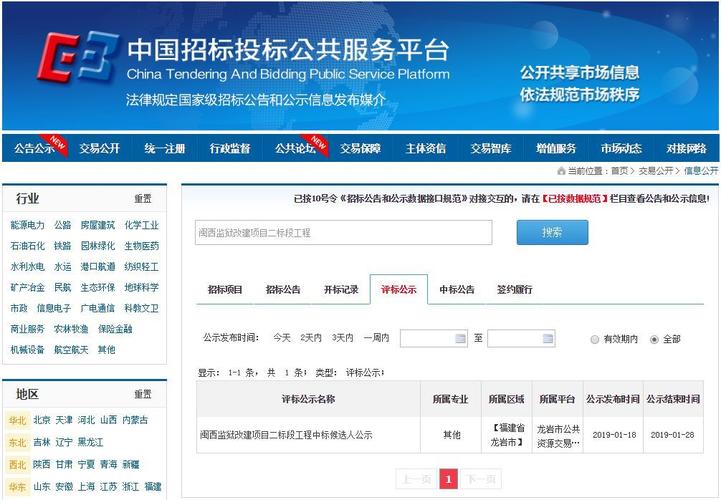Open 闽西监狱改建项目 result row title
This screenshot has height=500, width=721.
coord(286,435)
